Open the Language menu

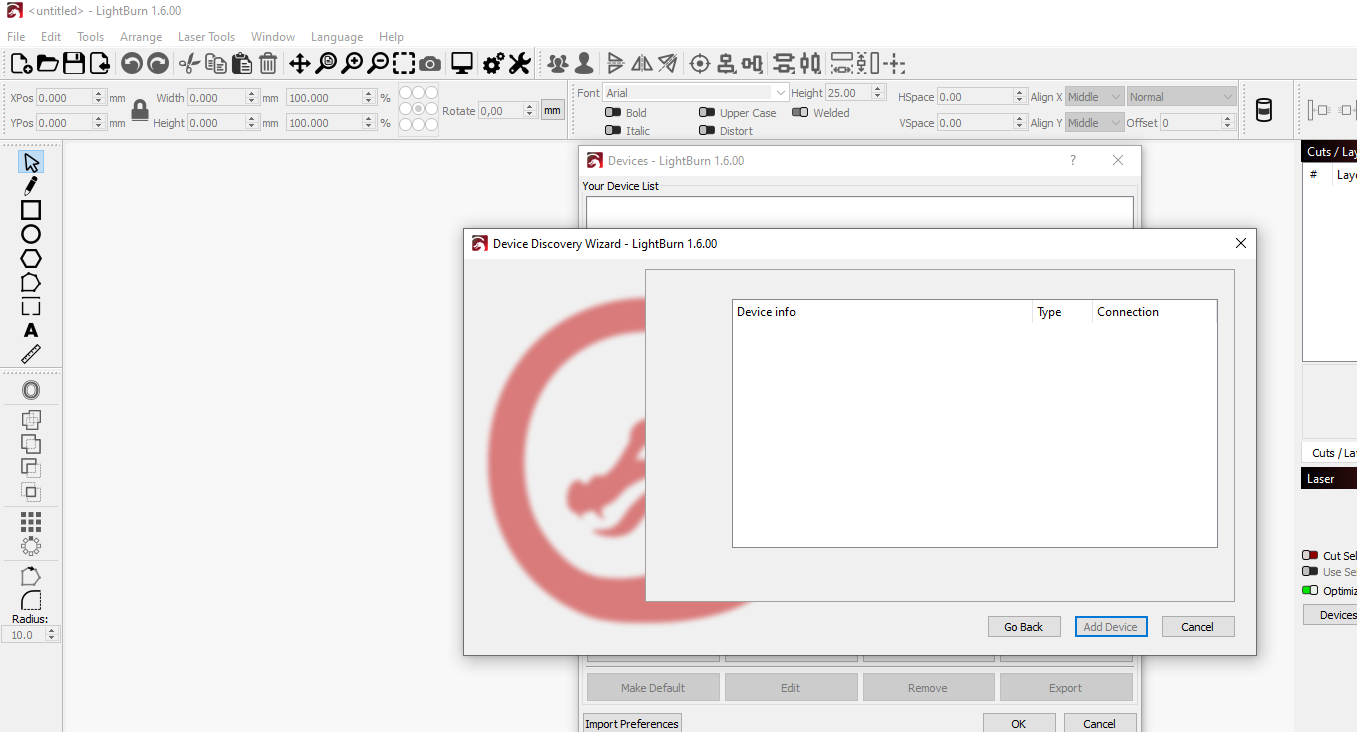coord(337,37)
